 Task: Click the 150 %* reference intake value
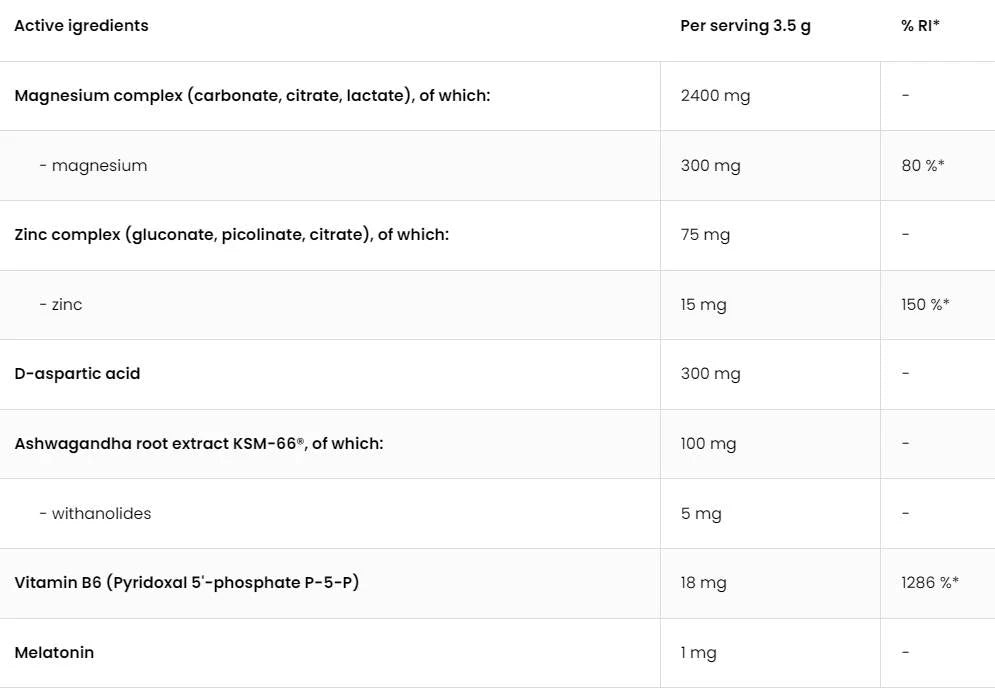(925, 305)
